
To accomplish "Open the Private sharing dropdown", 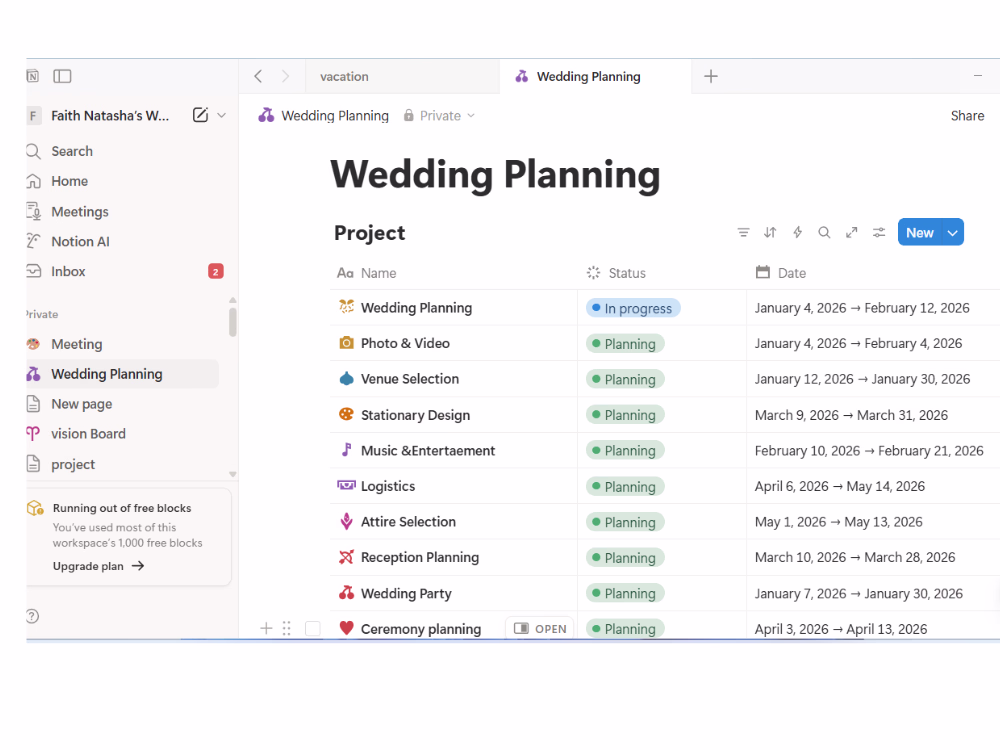I will (439, 115).
